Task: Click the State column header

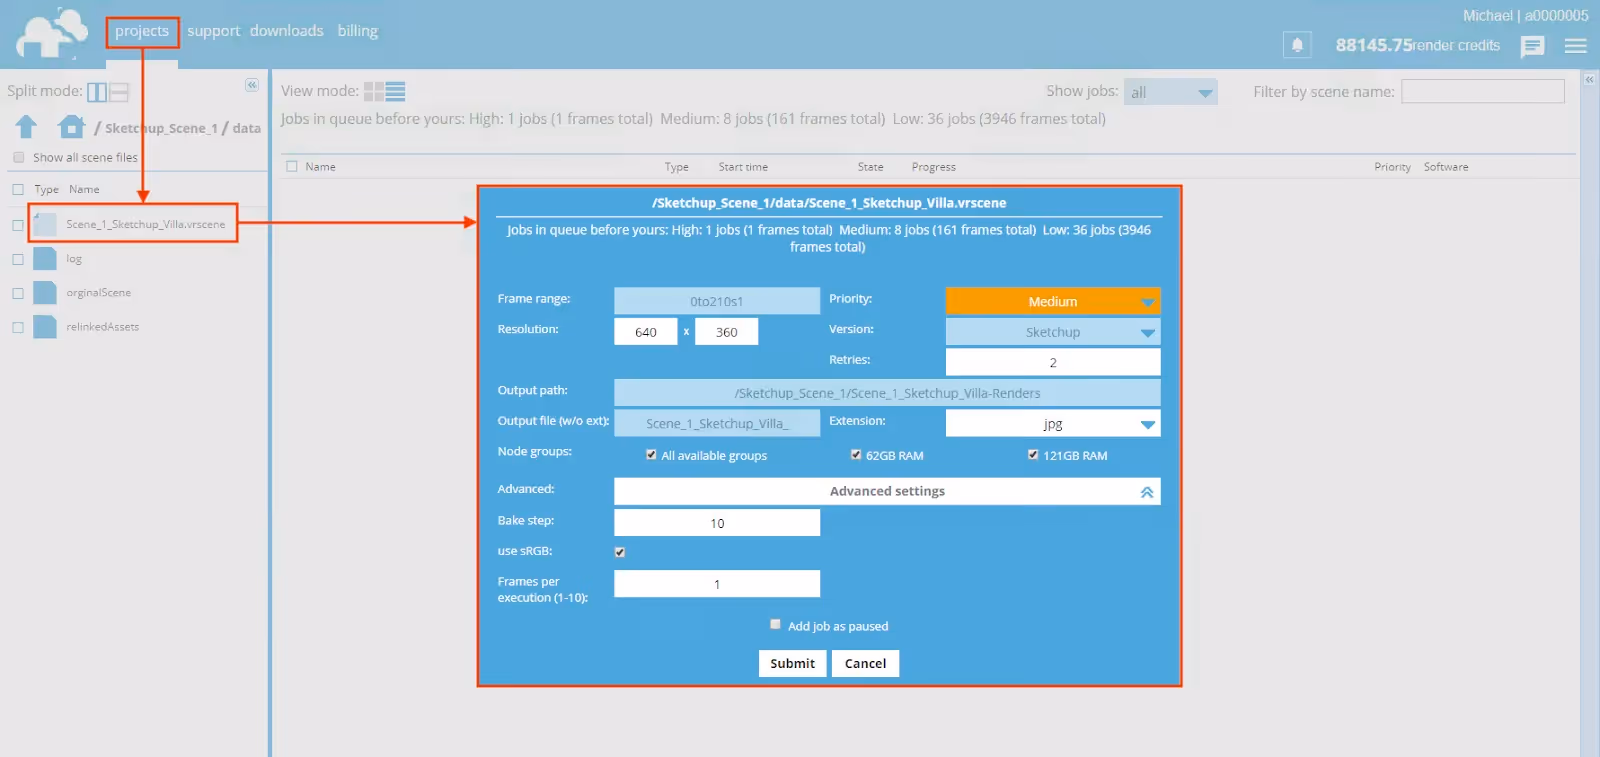Action: point(870,167)
